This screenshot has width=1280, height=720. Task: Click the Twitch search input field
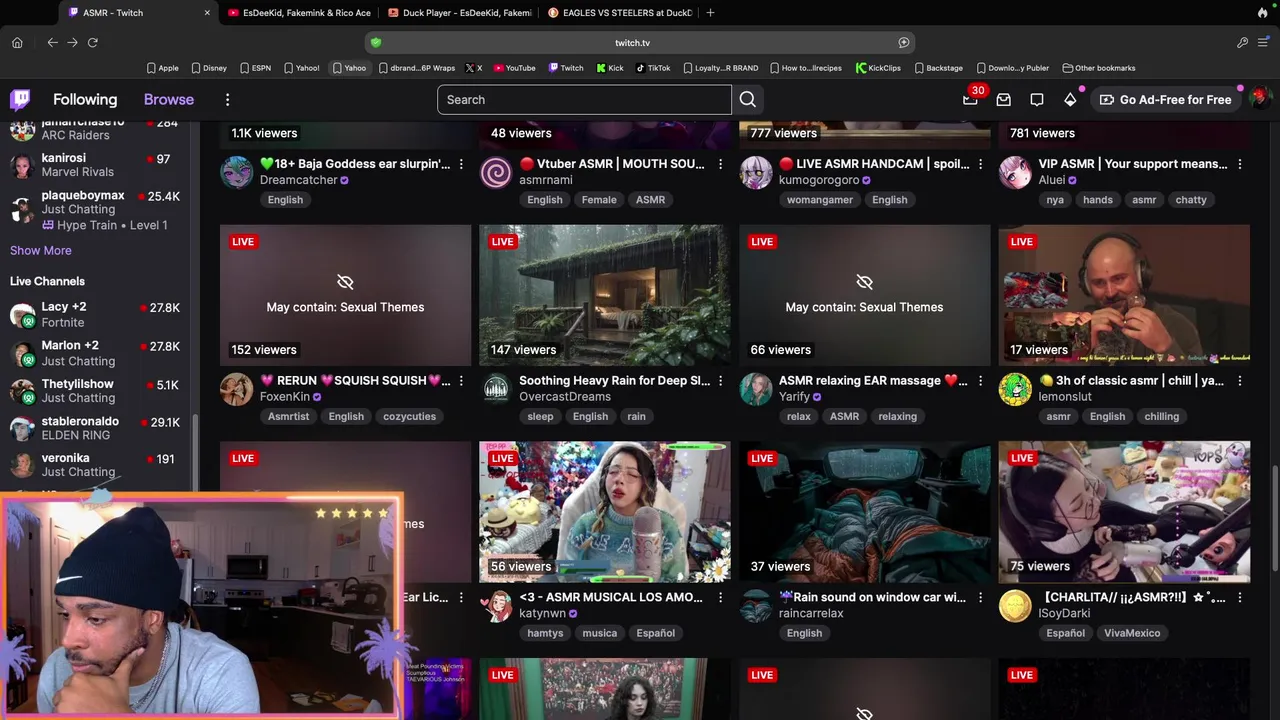[x=584, y=100]
